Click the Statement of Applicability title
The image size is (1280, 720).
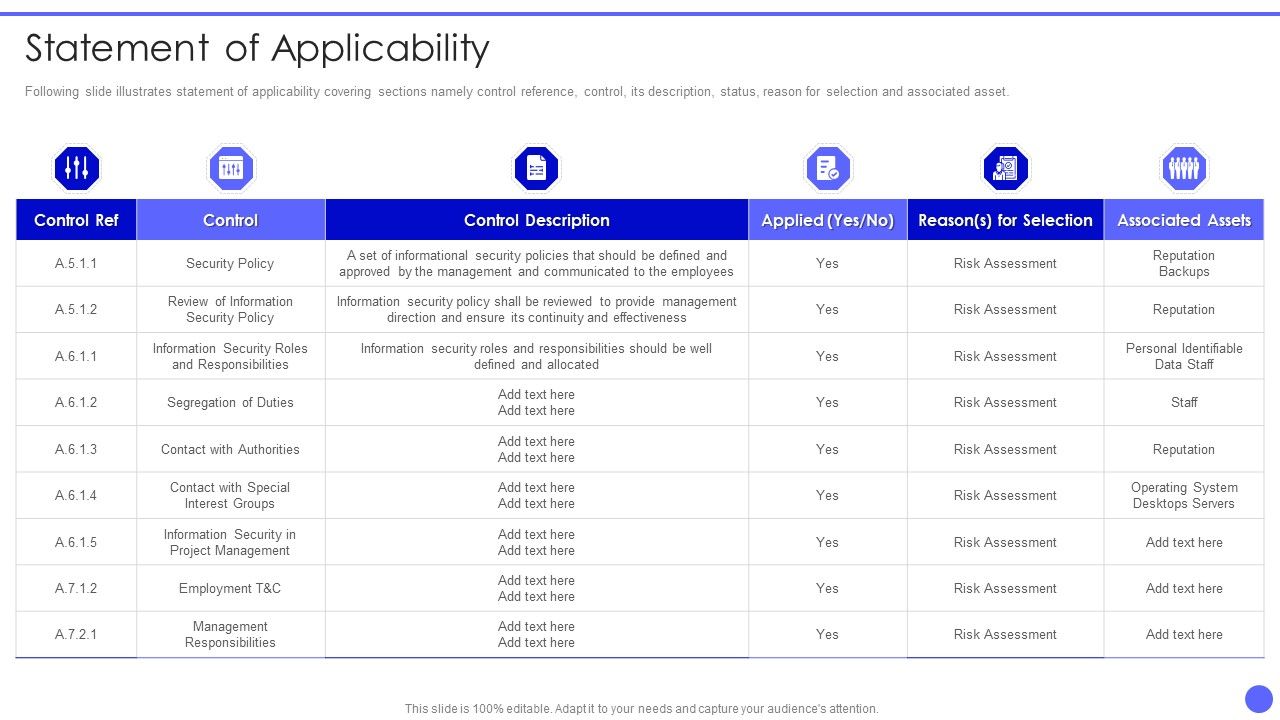coord(257,49)
